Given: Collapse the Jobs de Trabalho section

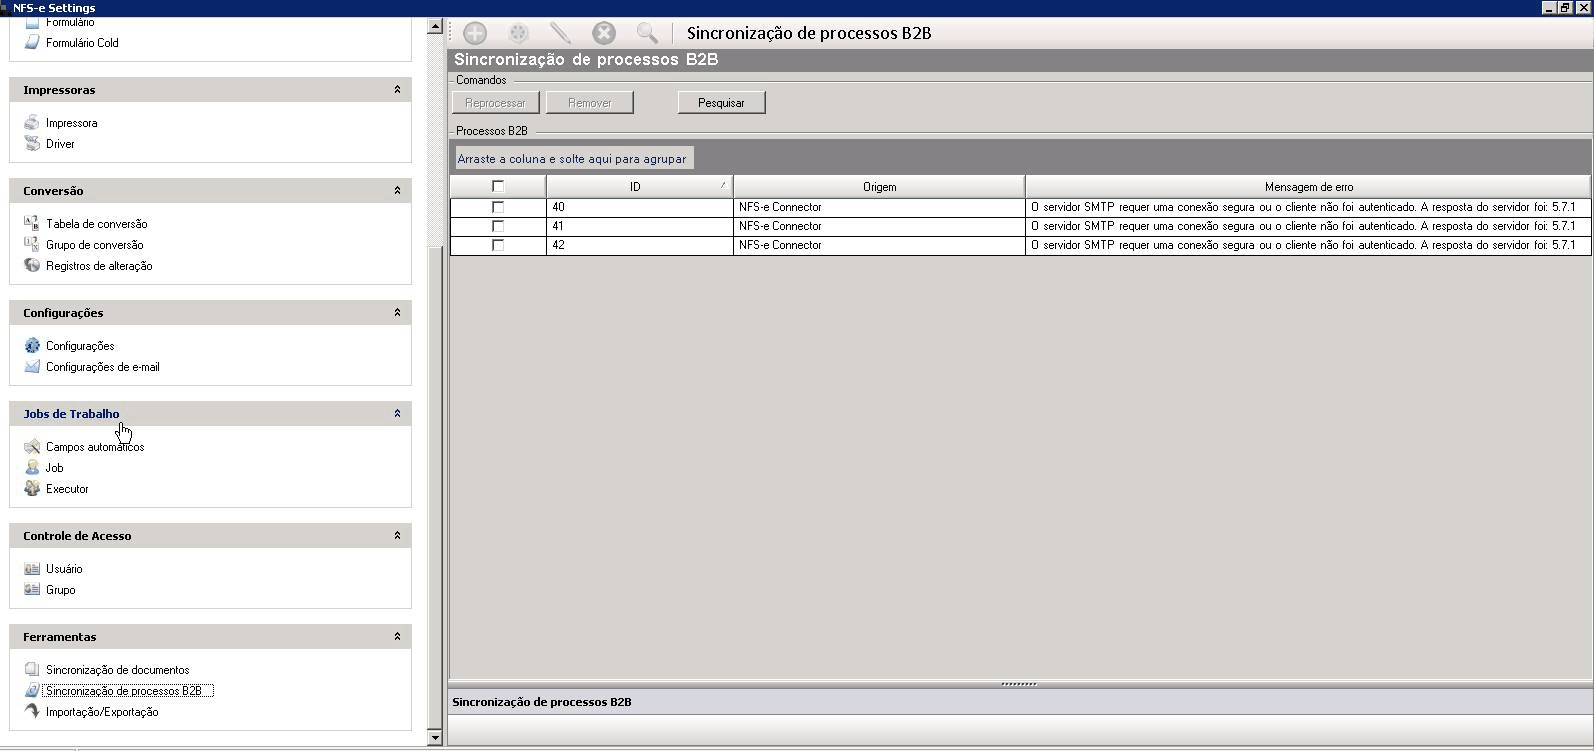Looking at the screenshot, I should (x=397, y=414).
